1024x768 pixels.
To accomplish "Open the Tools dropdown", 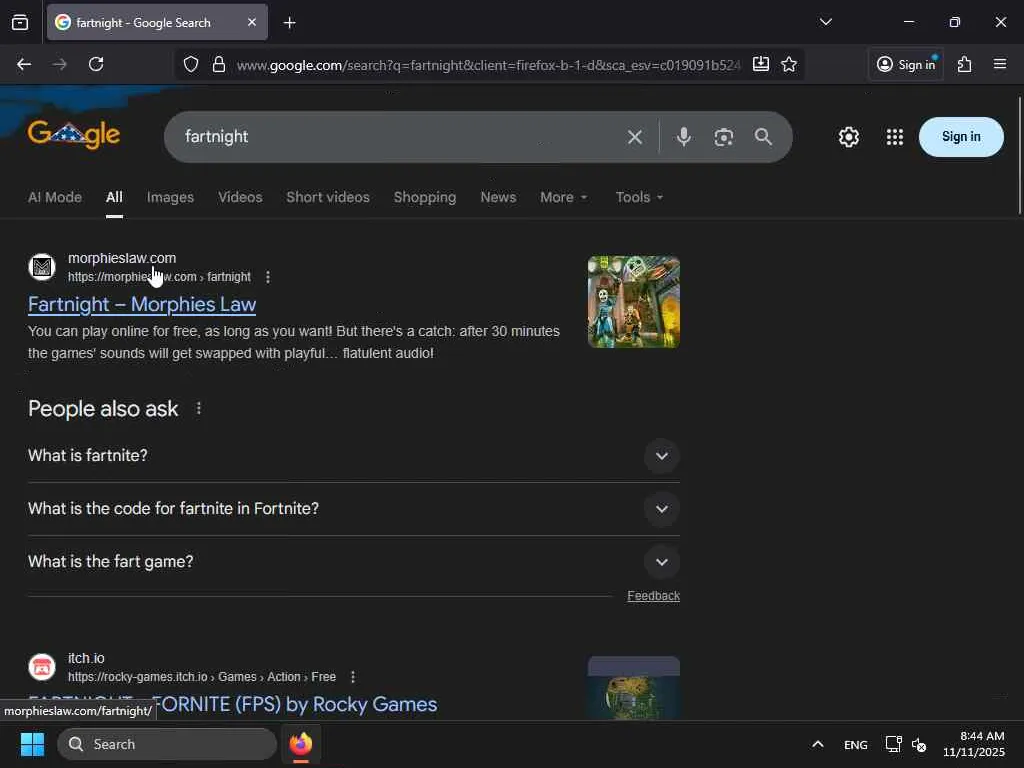I will [639, 197].
